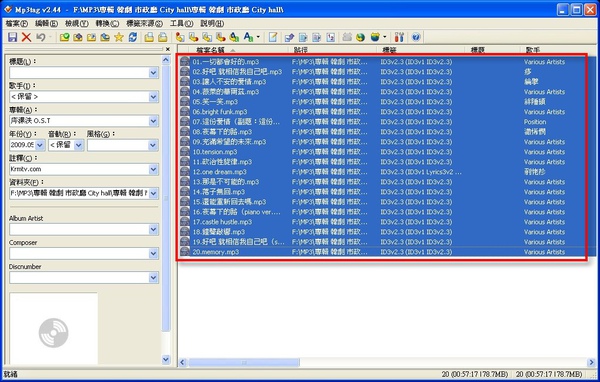This screenshot has width=600, height=382.
Task: Open the dropdown arrow beside the Web sources icon
Action: (385, 37)
